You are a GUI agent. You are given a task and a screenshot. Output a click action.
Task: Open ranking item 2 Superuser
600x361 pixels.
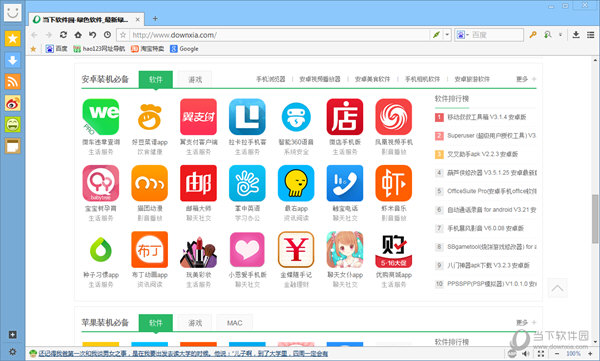[486, 136]
